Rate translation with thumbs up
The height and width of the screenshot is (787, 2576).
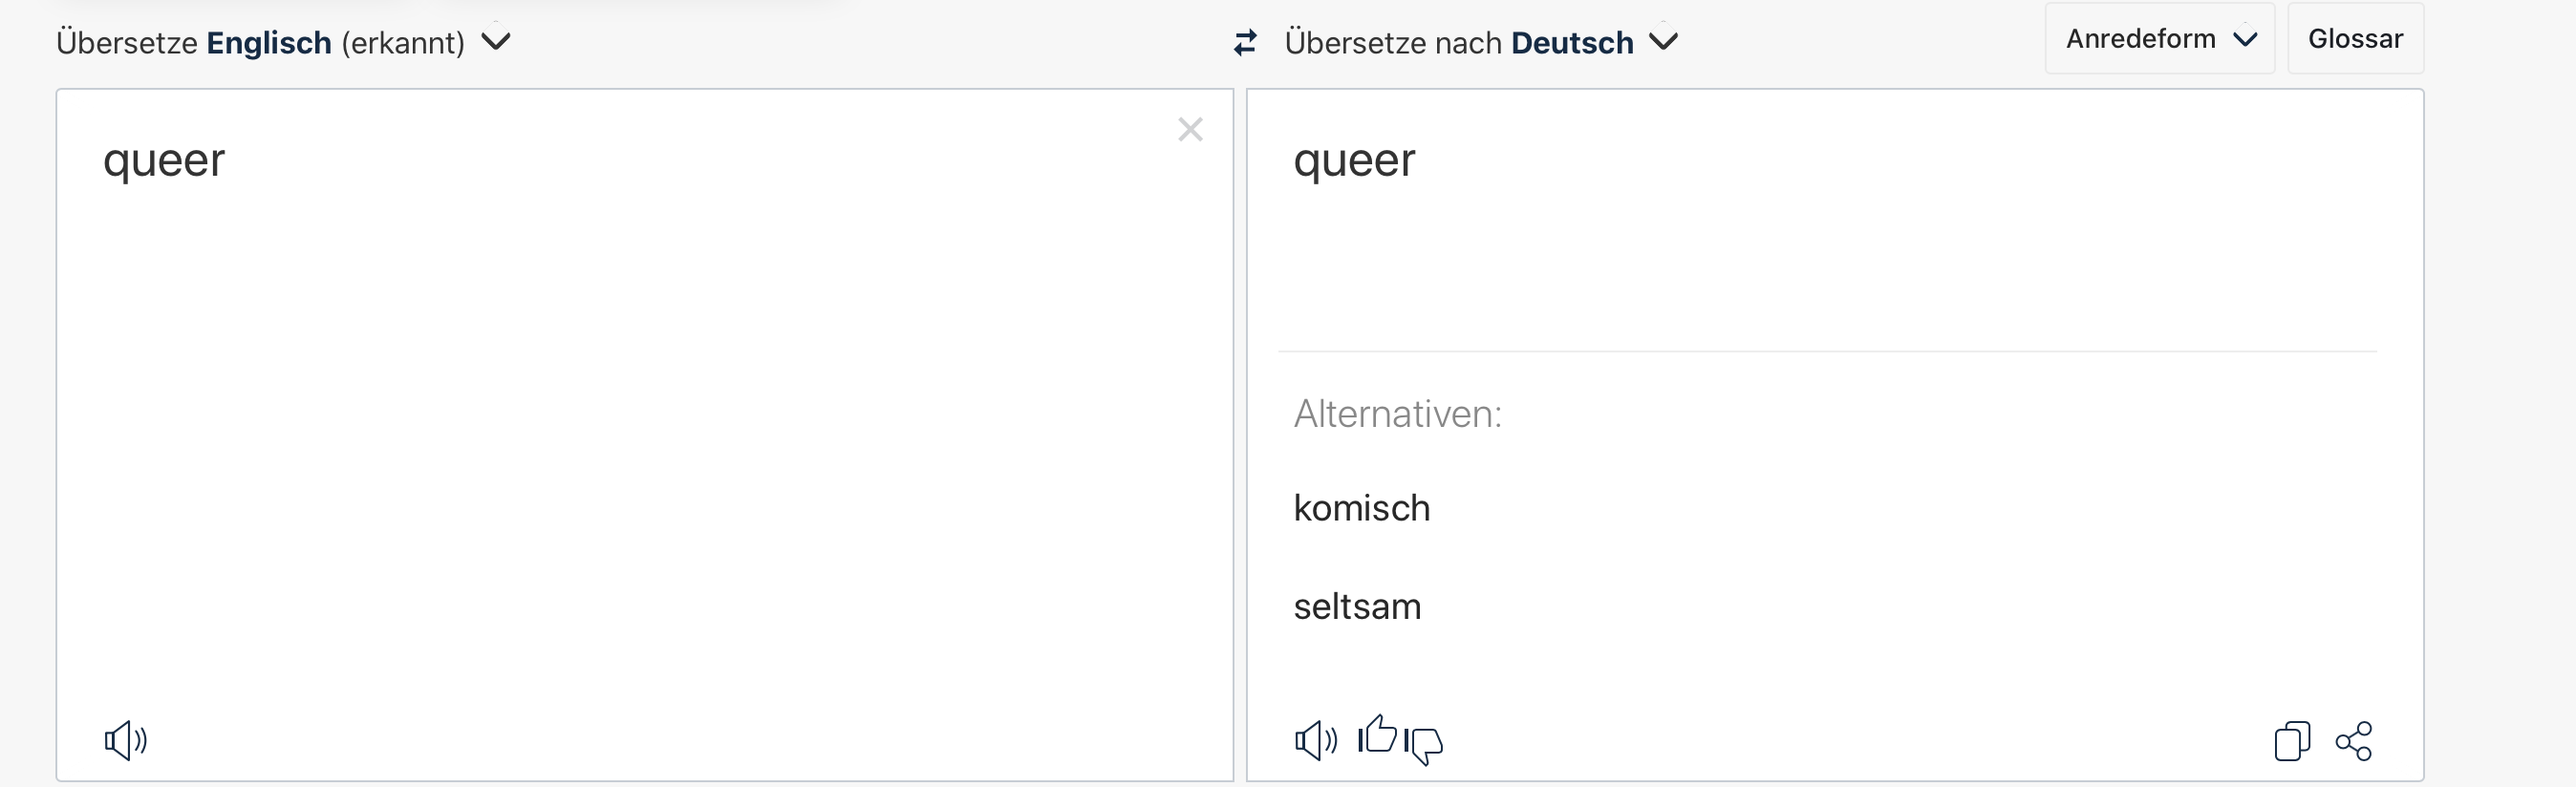[1378, 736]
